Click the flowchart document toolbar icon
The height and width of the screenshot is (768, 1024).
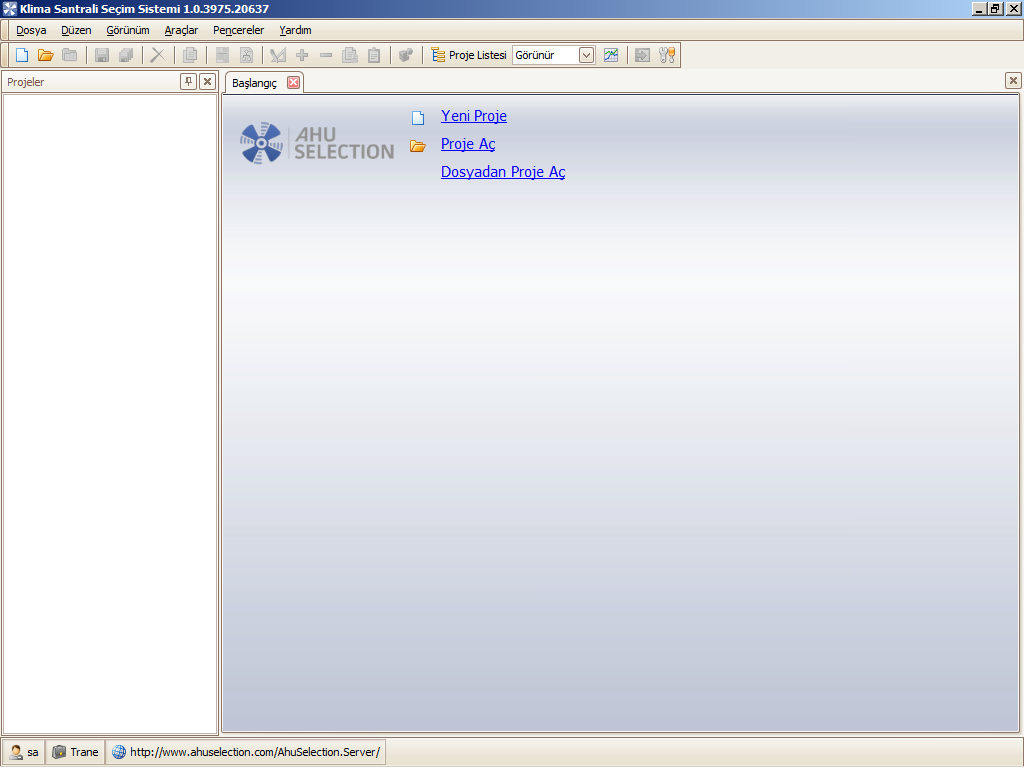246,56
